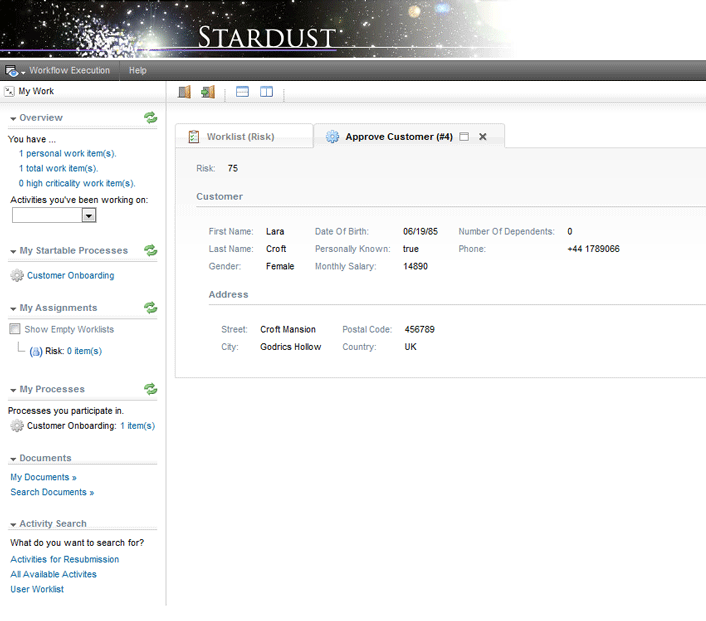
Task: Open the recent activities dropdown
Action: [89, 216]
